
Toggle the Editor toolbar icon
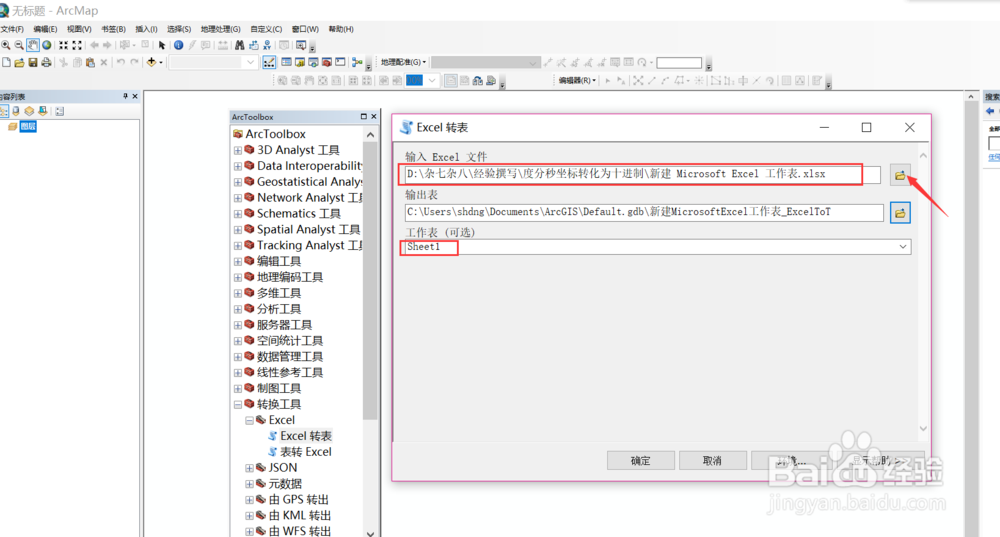[269, 63]
